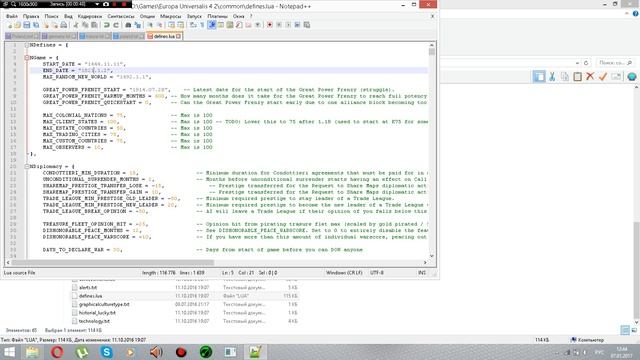Open the Opera browser from the taskbar
640x360 pixels.
click(x=57, y=352)
